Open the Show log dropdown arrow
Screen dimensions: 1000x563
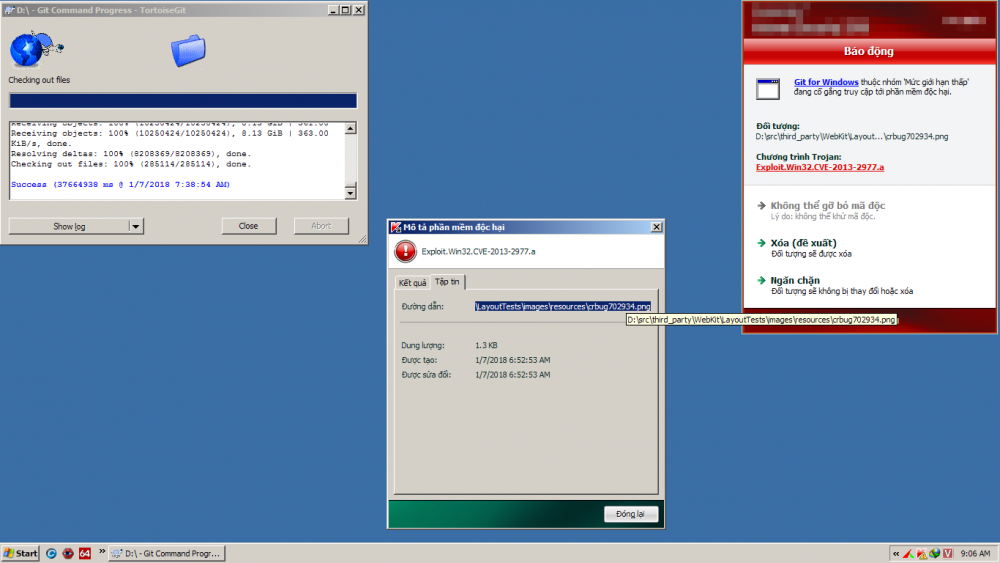(x=137, y=226)
